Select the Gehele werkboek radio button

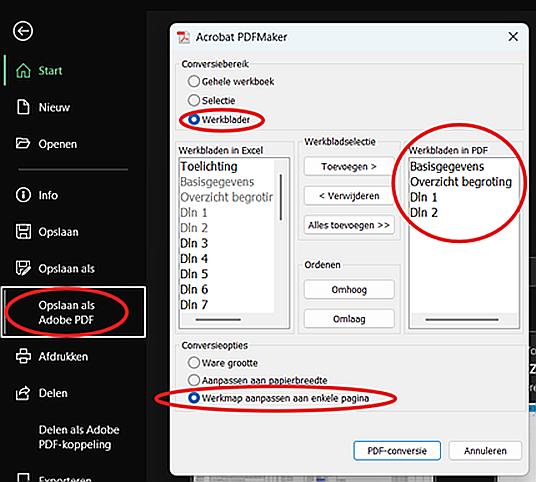pos(194,81)
